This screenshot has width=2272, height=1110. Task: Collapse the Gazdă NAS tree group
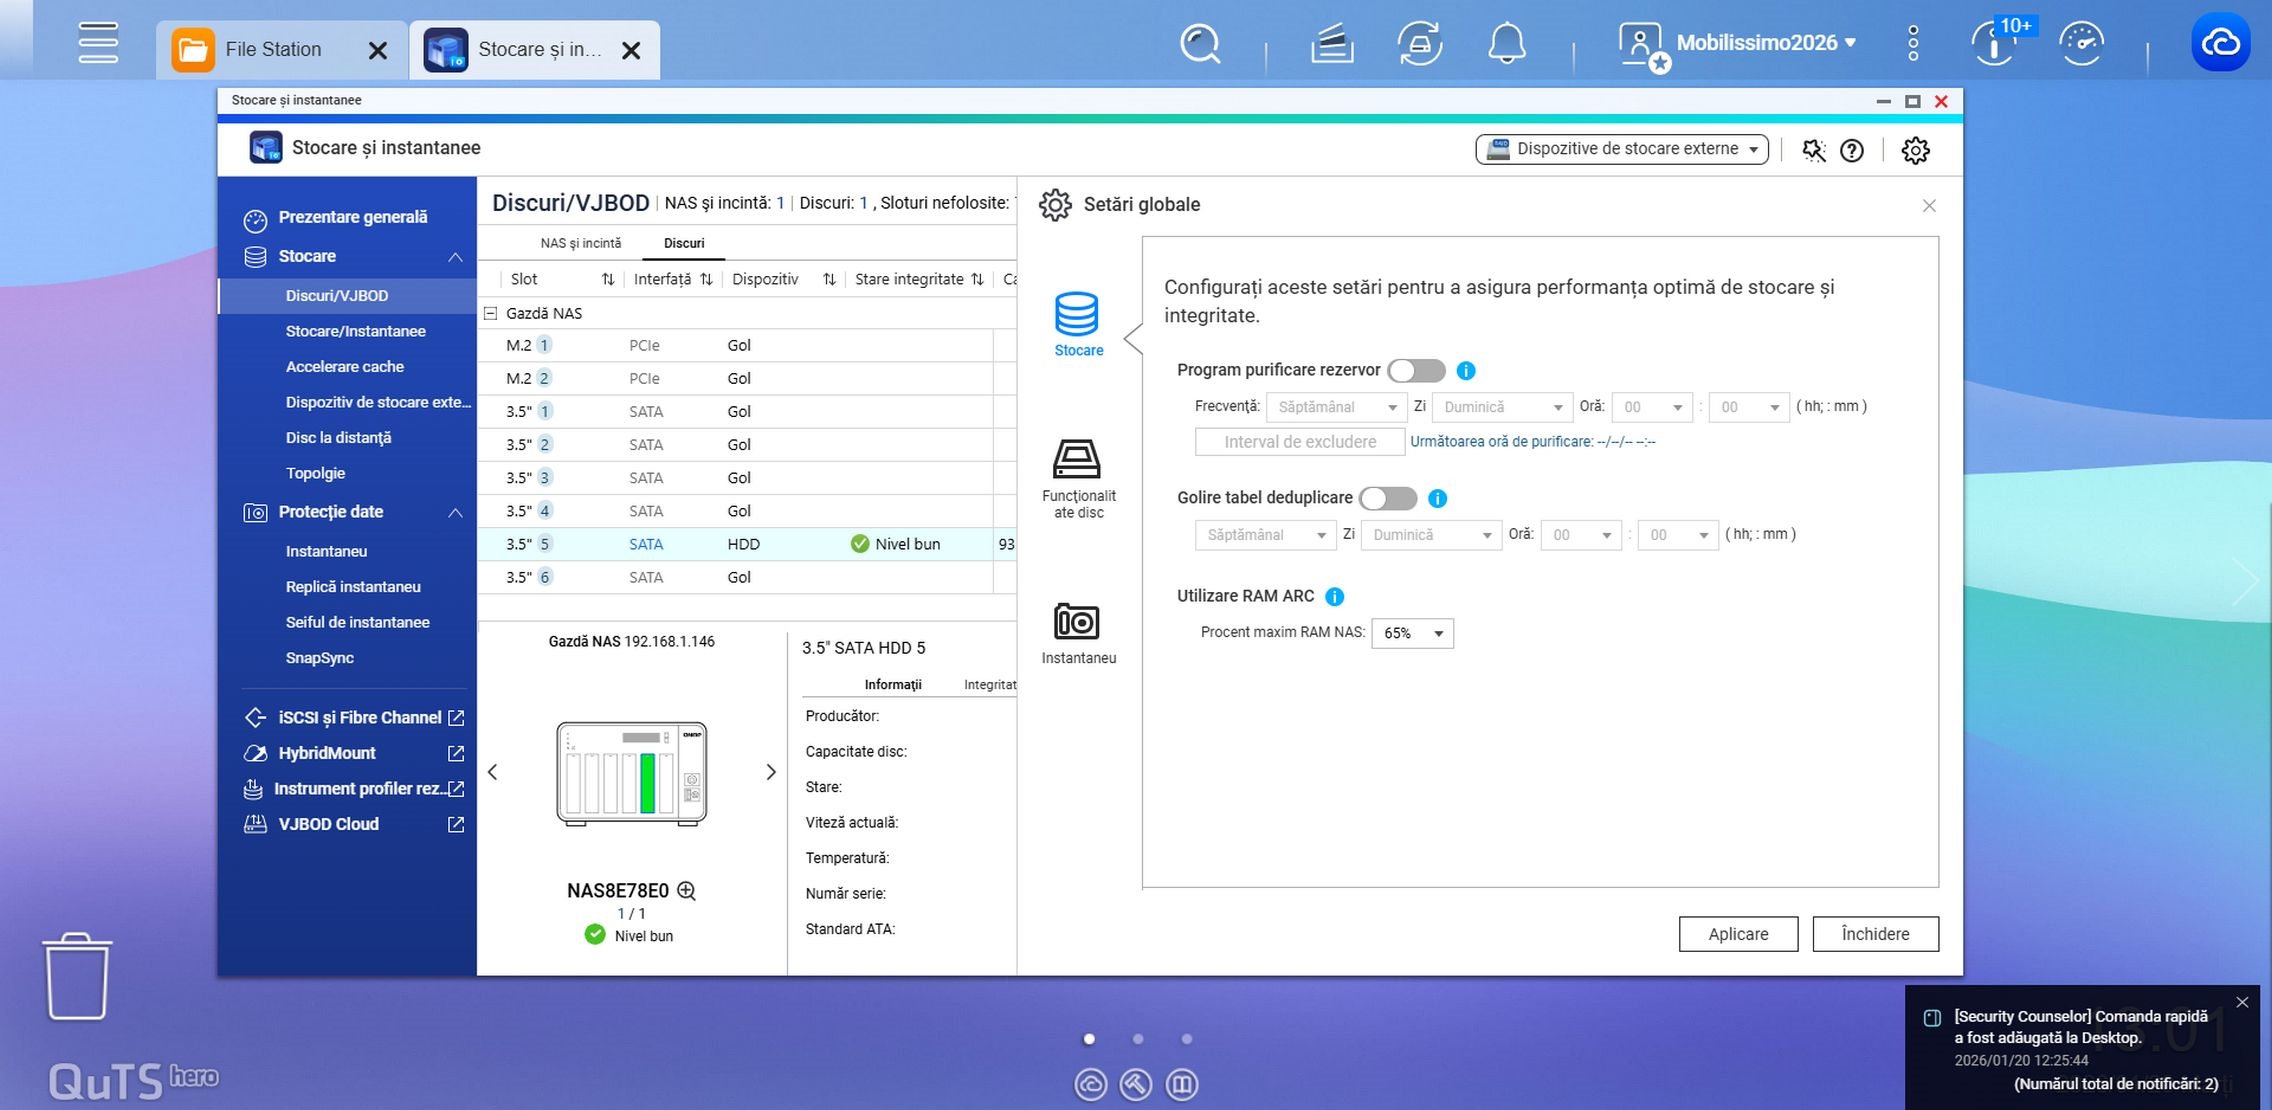coord(491,313)
